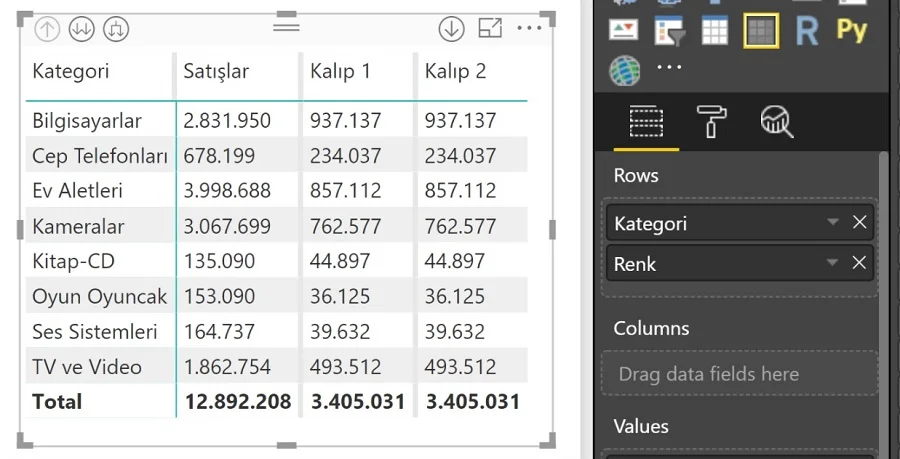Go to next level in hierarchy icon
The image size is (900, 459).
pyautogui.click(x=81, y=30)
